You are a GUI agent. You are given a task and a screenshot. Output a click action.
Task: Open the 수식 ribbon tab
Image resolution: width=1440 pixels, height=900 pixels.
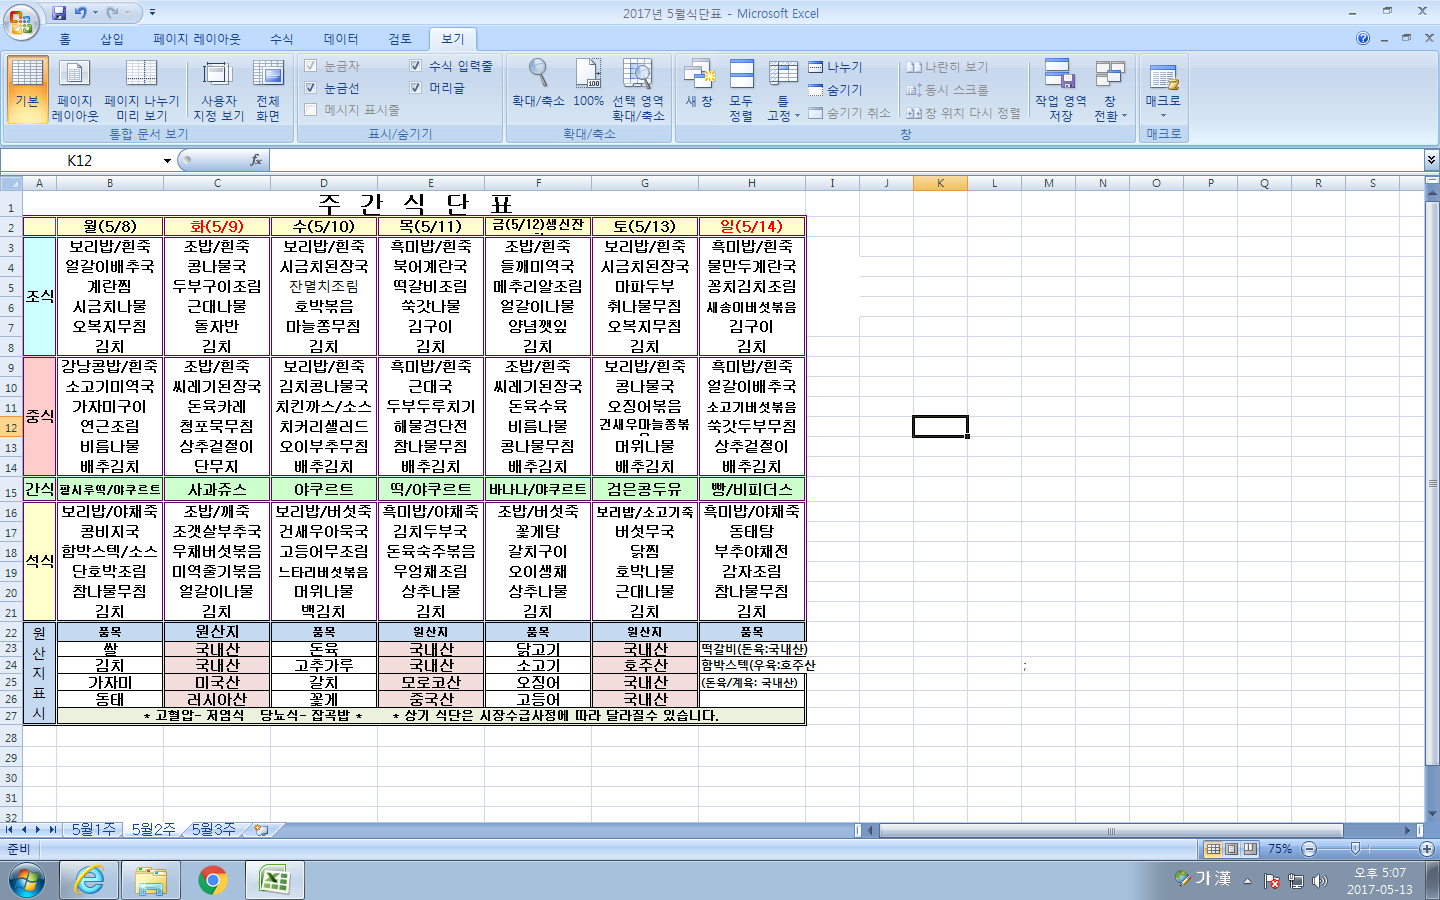[x=282, y=39]
